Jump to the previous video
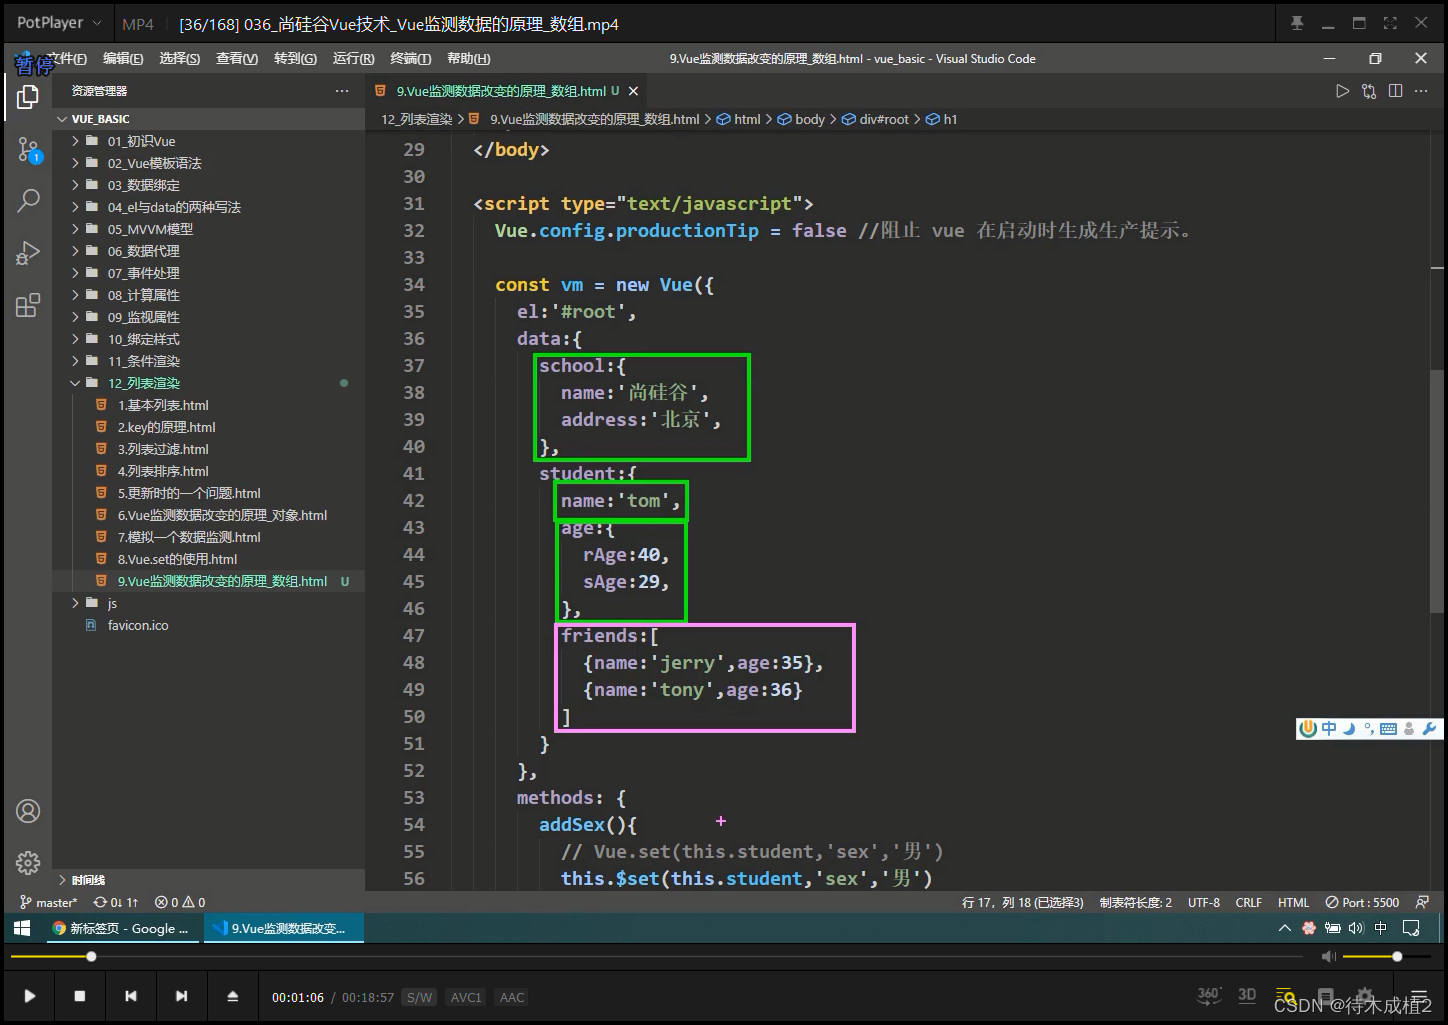Screen dimensions: 1448x1025 click(131, 996)
